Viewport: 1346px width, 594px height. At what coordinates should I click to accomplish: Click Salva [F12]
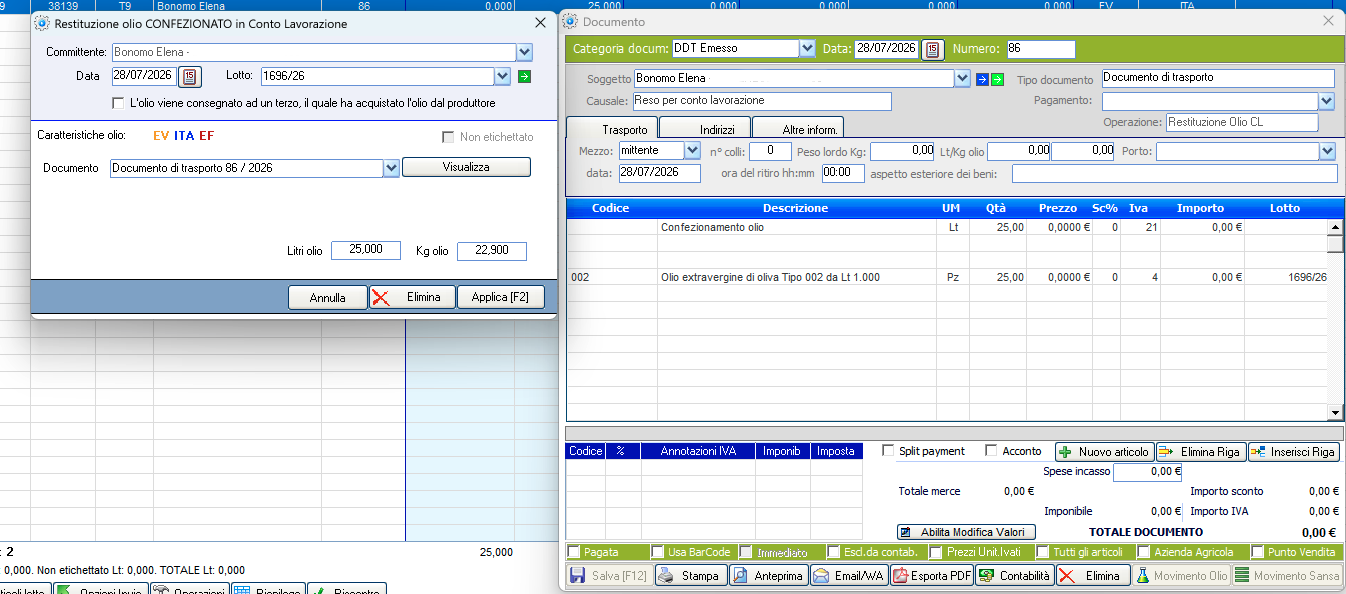point(609,576)
